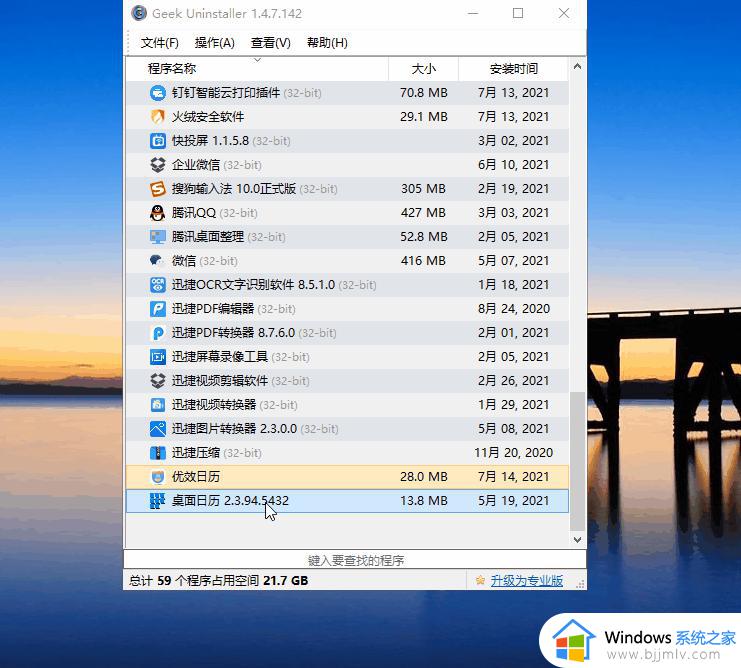Click the scrollbar down arrow
Image resolution: width=741 pixels, height=668 pixels.
[577, 540]
